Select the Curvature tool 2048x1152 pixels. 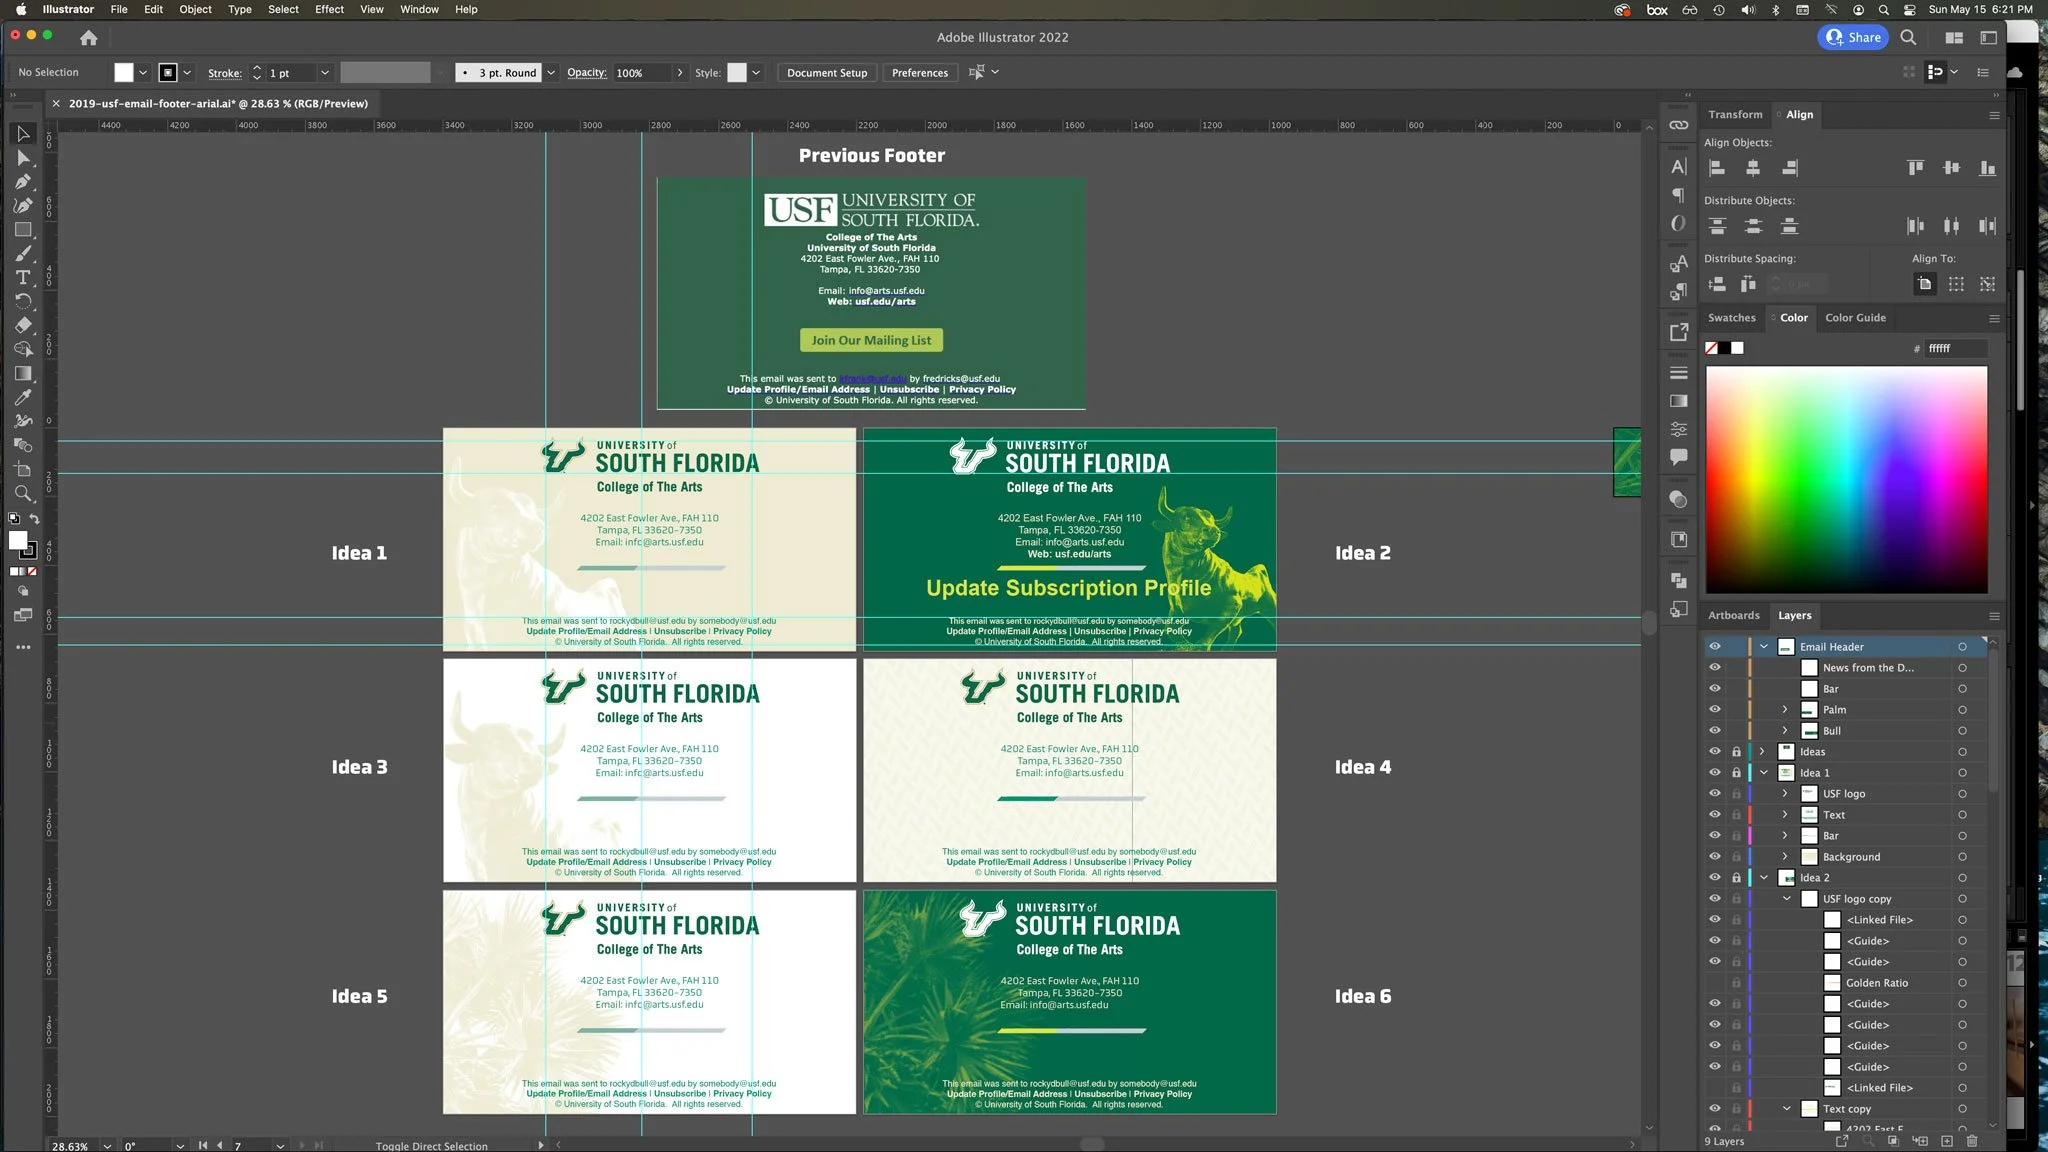tap(23, 206)
